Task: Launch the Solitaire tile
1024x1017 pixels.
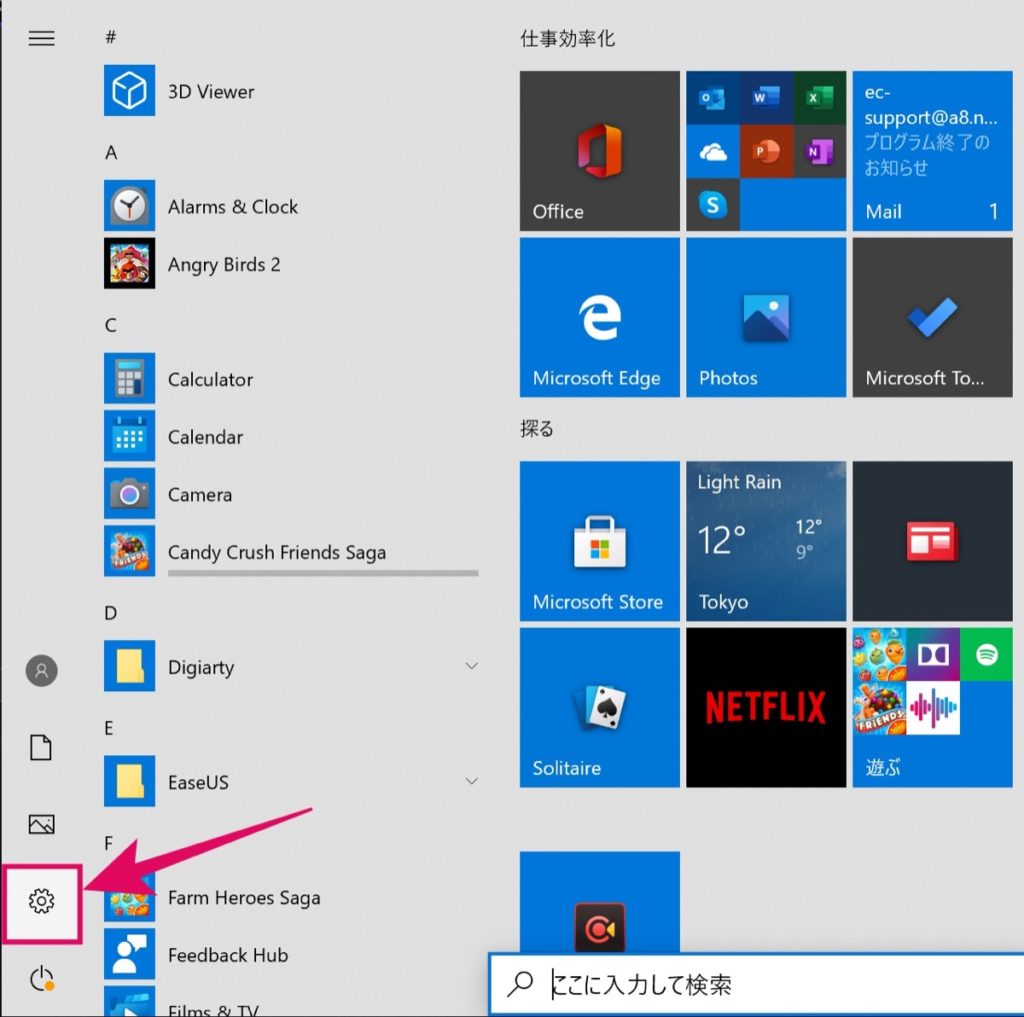Action: (x=600, y=707)
